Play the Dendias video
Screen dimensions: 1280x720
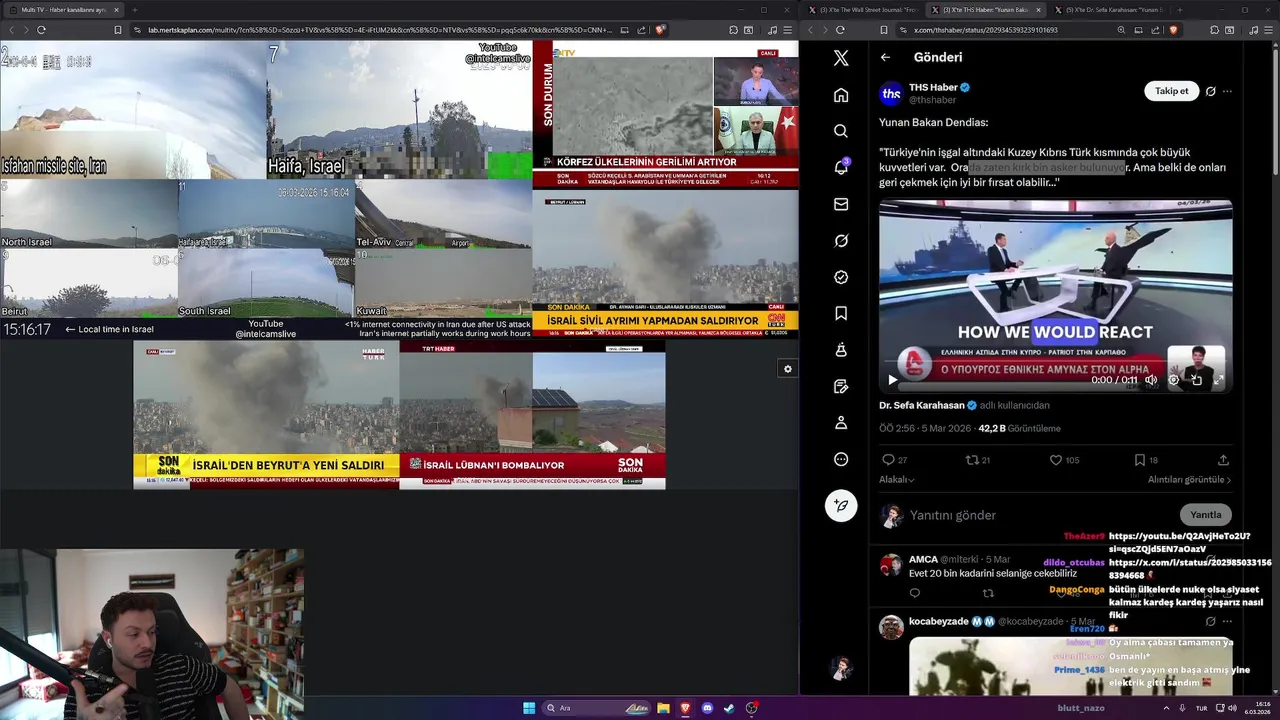click(892, 380)
